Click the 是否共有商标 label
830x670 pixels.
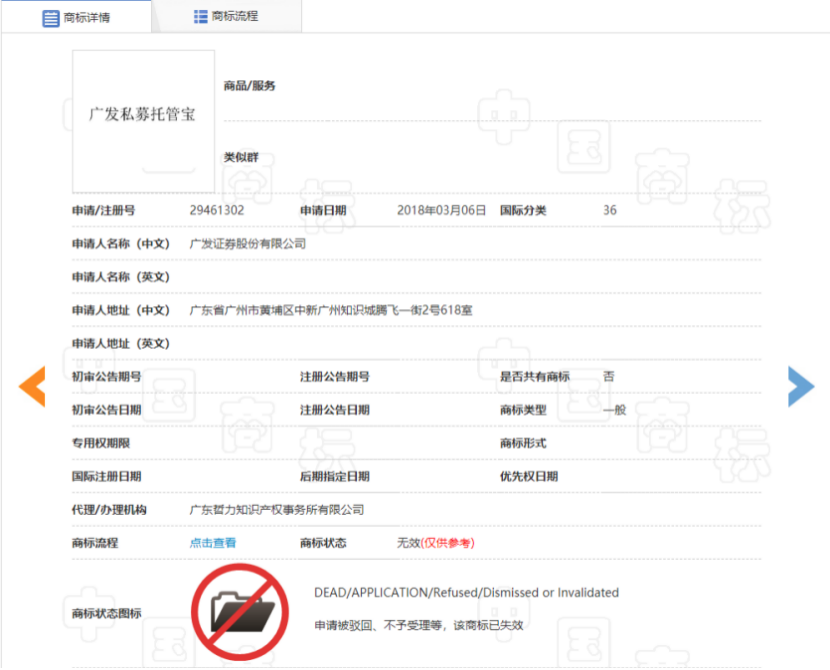(535, 377)
